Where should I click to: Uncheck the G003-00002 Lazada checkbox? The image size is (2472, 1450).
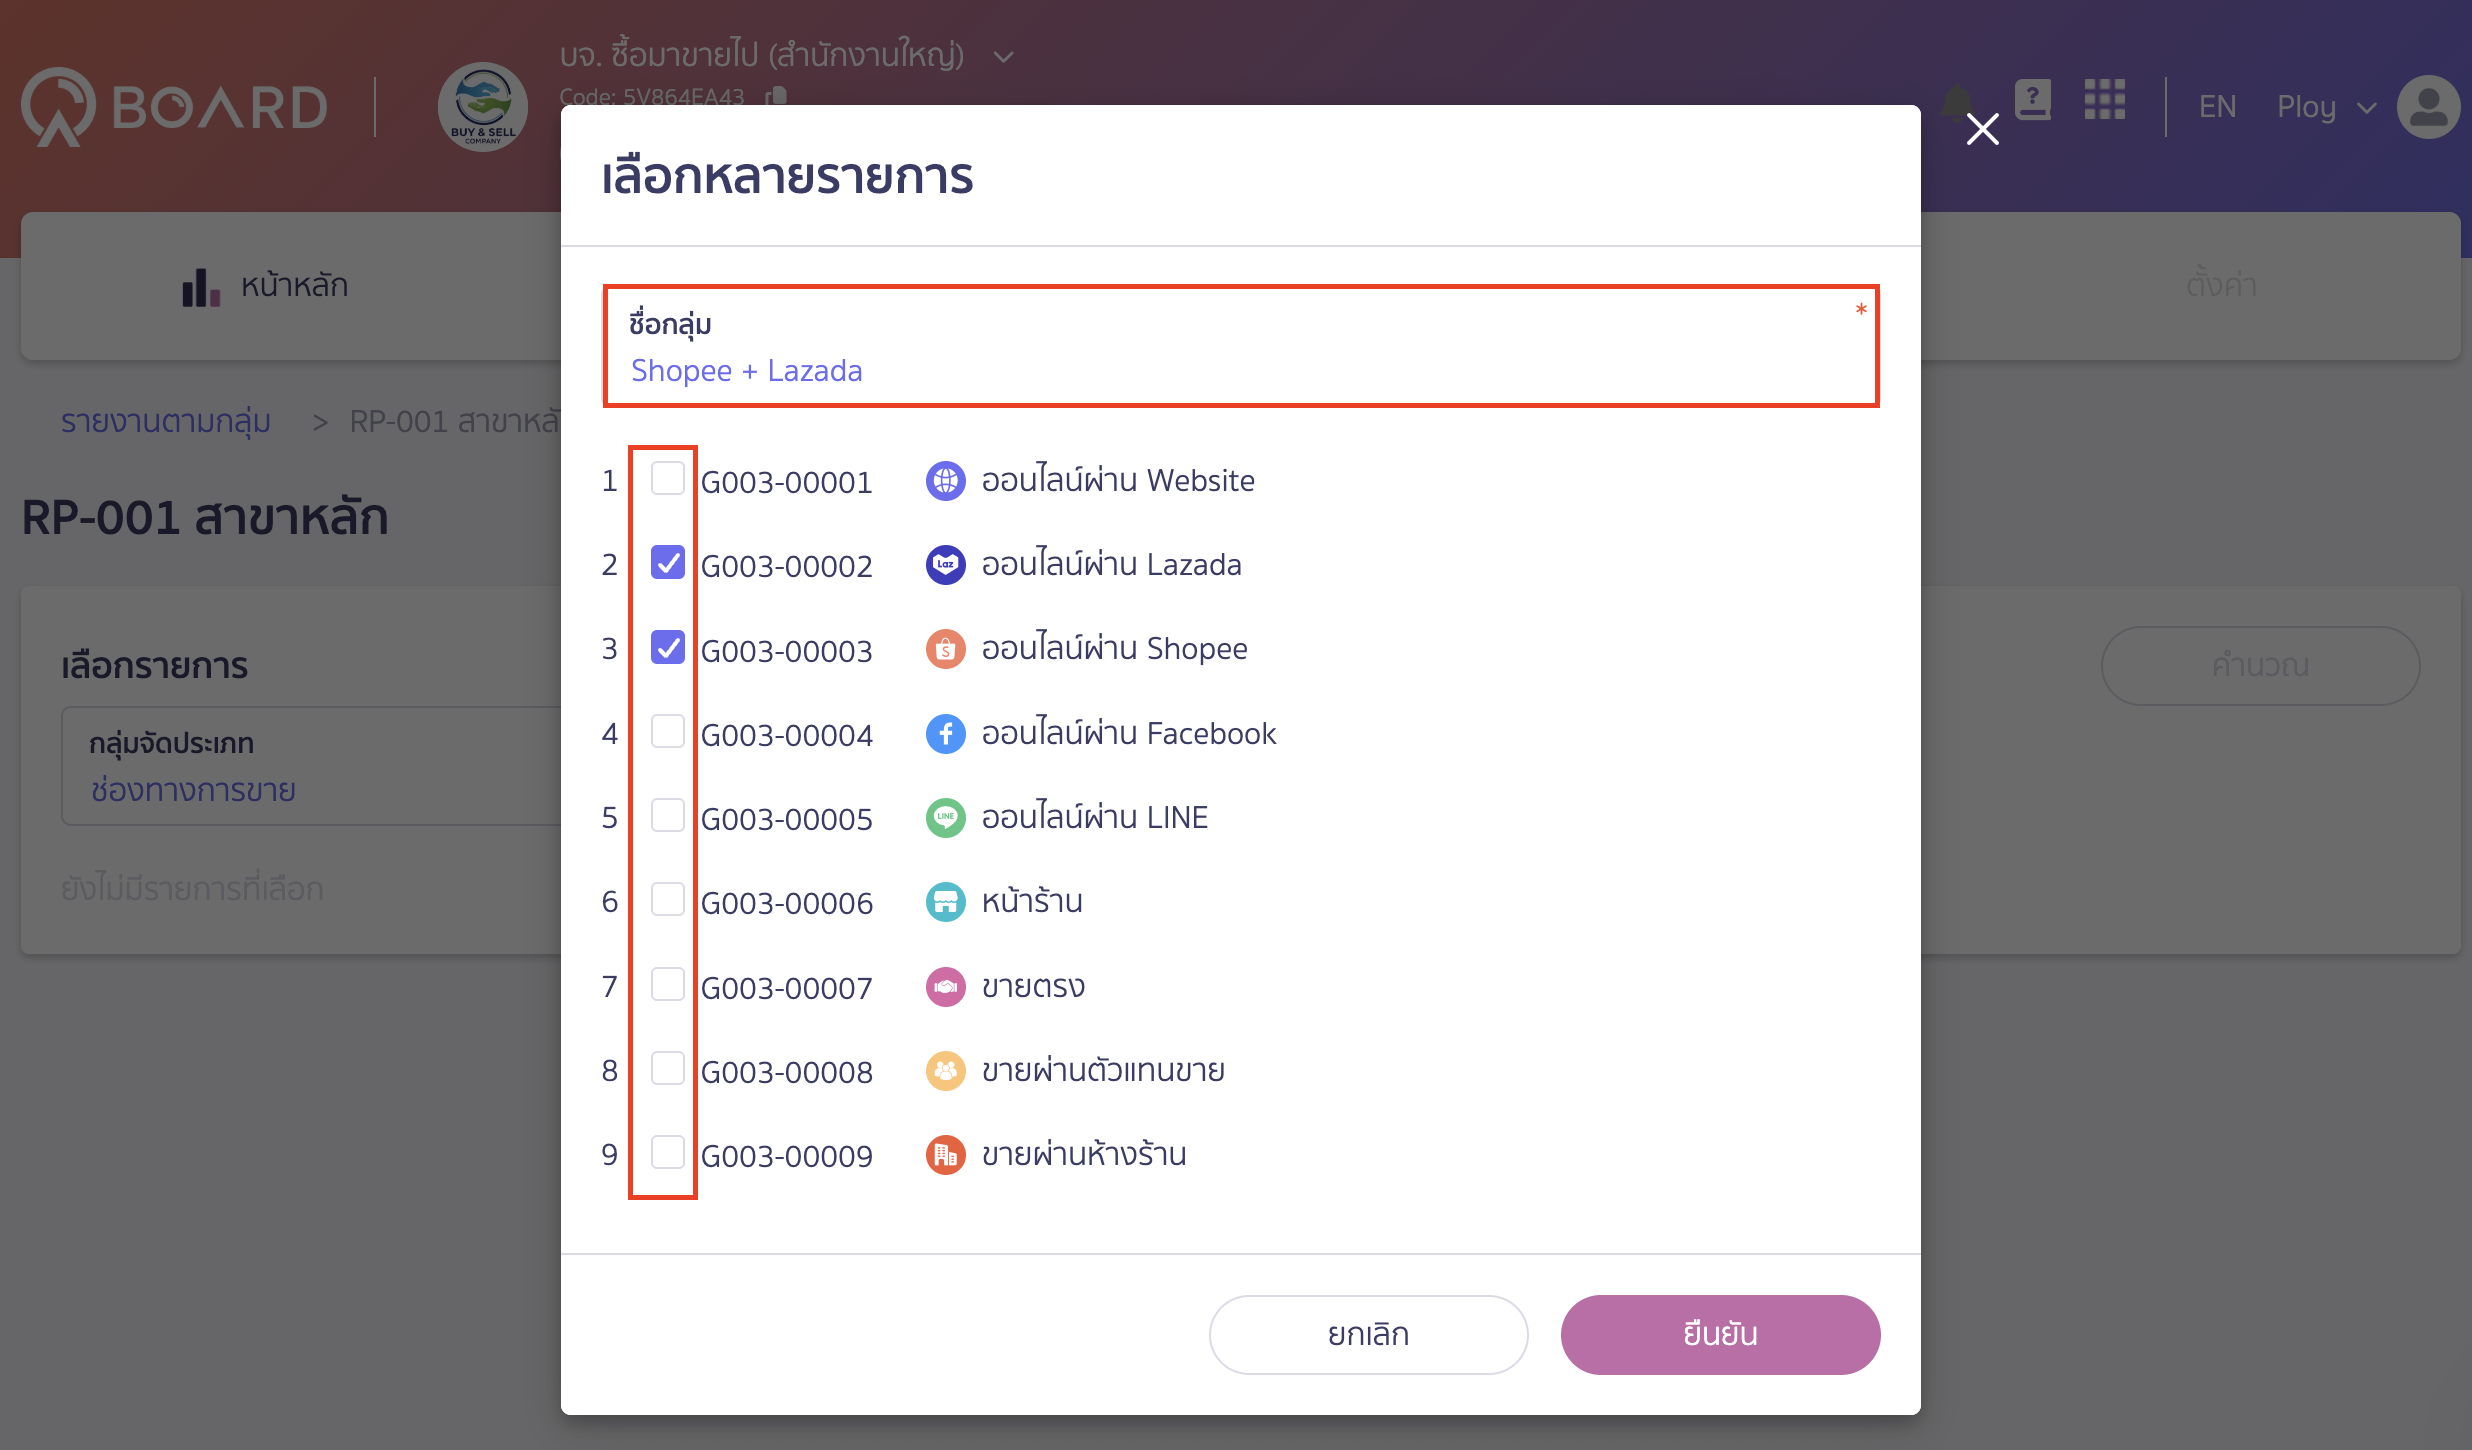[x=666, y=562]
